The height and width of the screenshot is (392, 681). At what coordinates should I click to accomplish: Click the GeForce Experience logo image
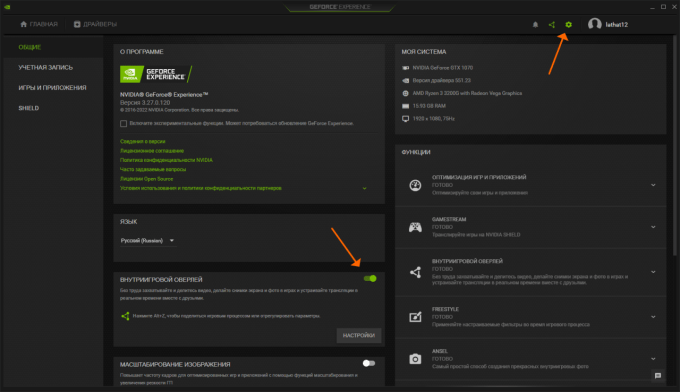(156, 74)
